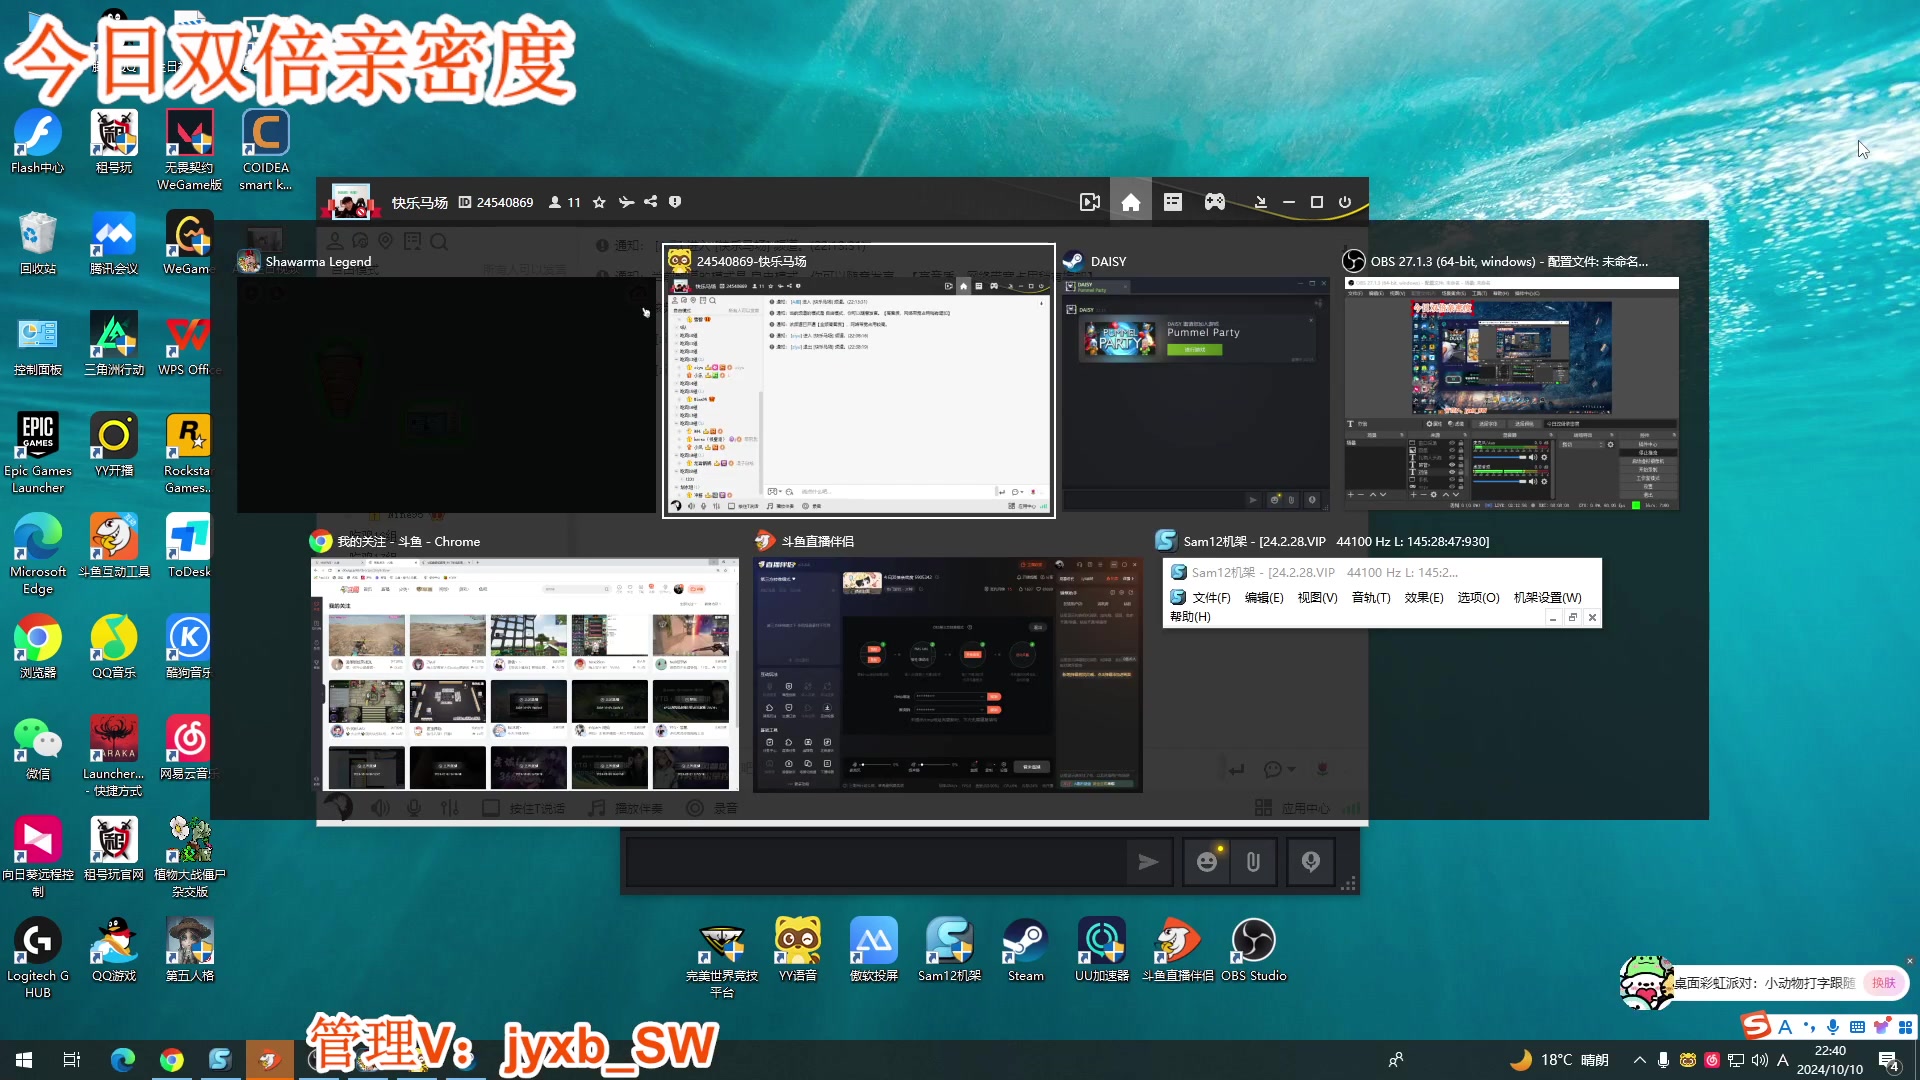1920x1080 pixels.
Task: Expand hidden system tray icons chevron
Action: click(x=1639, y=1060)
